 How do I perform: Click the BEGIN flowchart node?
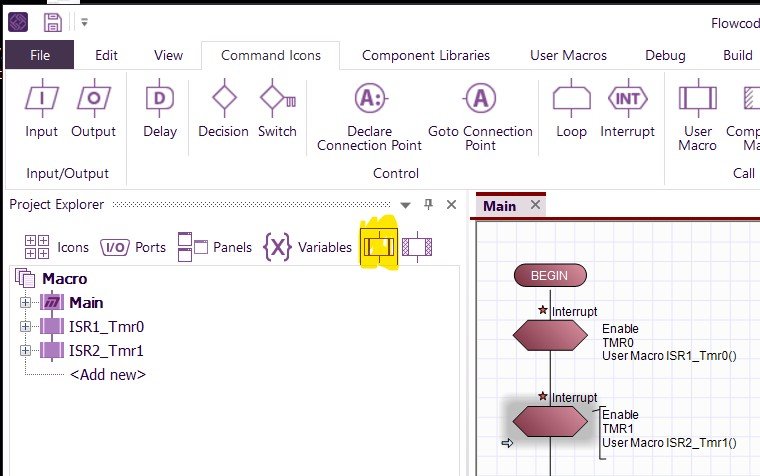click(x=550, y=275)
